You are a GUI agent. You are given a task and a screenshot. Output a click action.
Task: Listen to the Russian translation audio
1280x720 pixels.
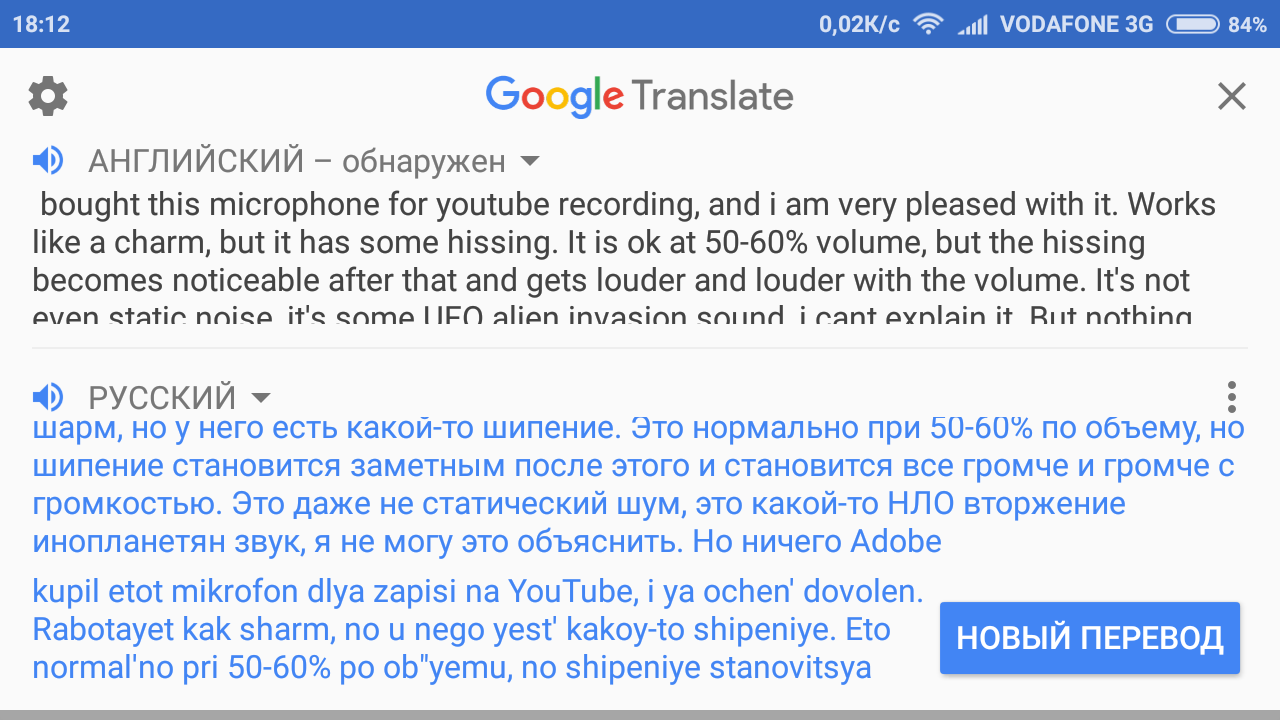tap(48, 397)
